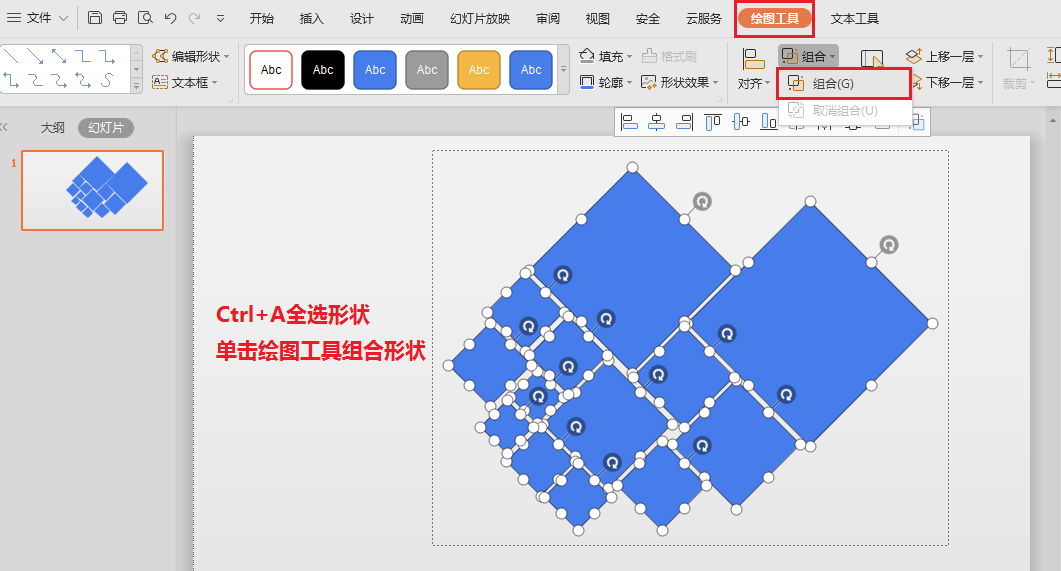
Task: Switch to the 开始 tab
Action: tap(261, 18)
